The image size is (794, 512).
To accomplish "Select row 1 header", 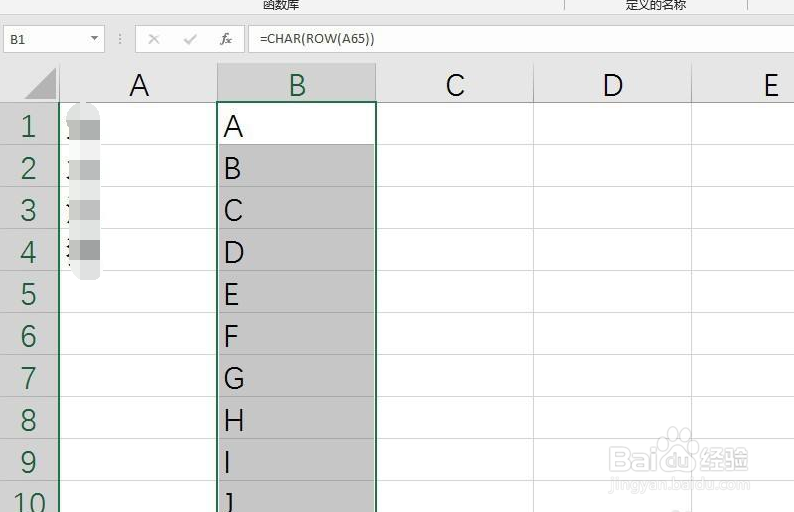I will coord(29,124).
